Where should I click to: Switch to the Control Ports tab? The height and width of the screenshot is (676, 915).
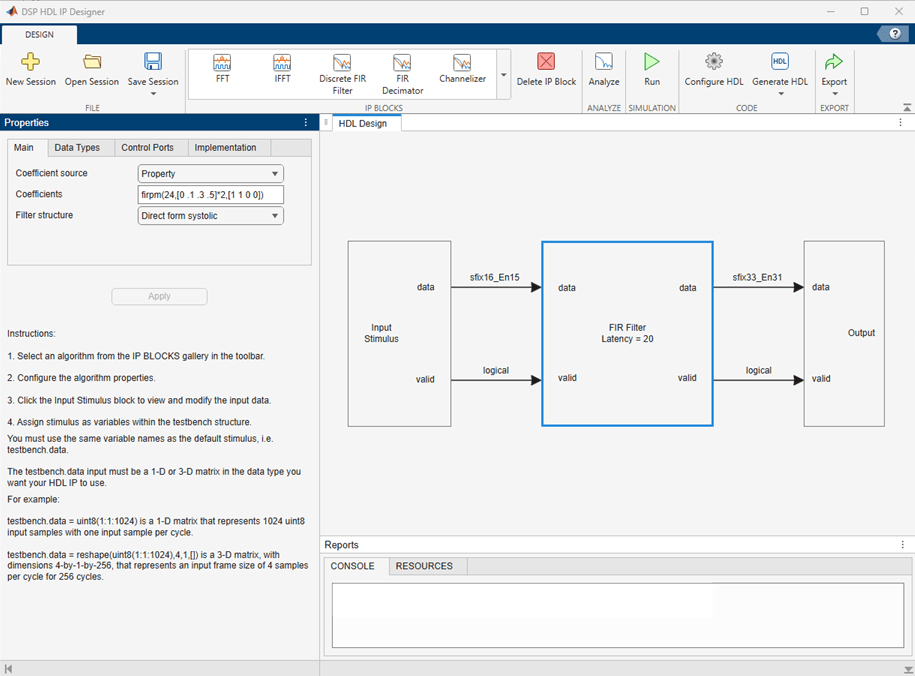pyautogui.click(x=147, y=148)
